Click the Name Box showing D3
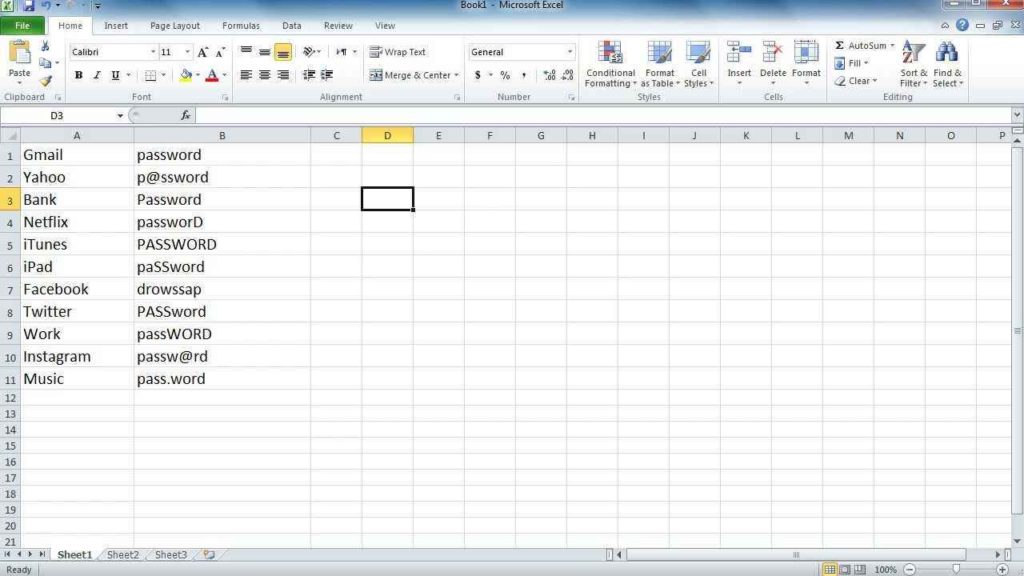1024x576 pixels. [x=57, y=116]
